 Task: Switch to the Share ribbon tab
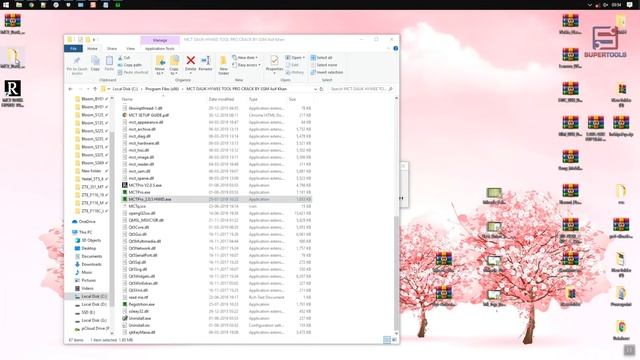pyautogui.click(x=112, y=48)
